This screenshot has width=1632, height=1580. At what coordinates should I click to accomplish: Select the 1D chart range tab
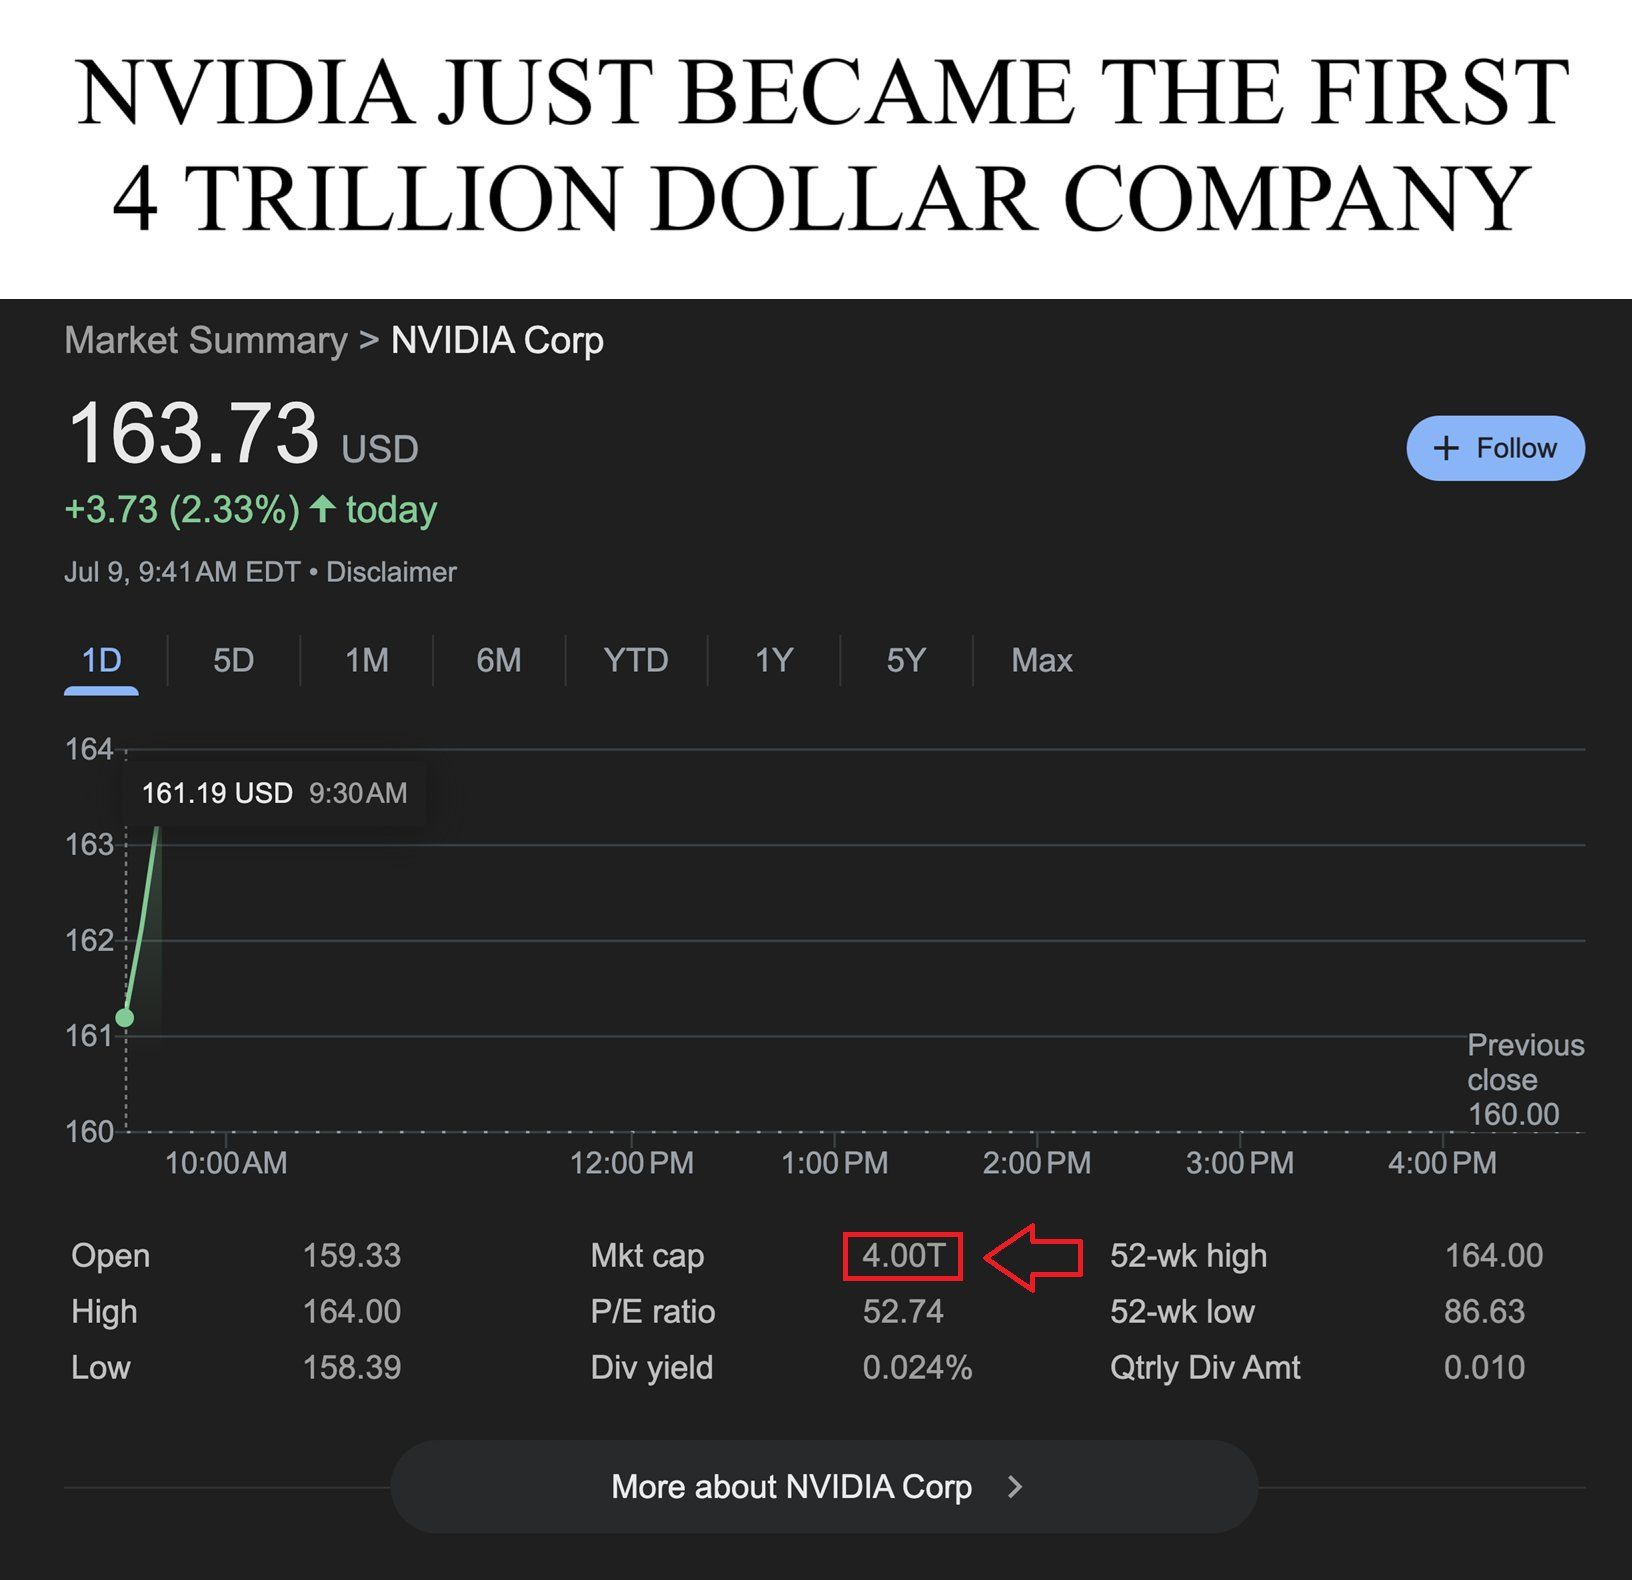pyautogui.click(x=101, y=661)
